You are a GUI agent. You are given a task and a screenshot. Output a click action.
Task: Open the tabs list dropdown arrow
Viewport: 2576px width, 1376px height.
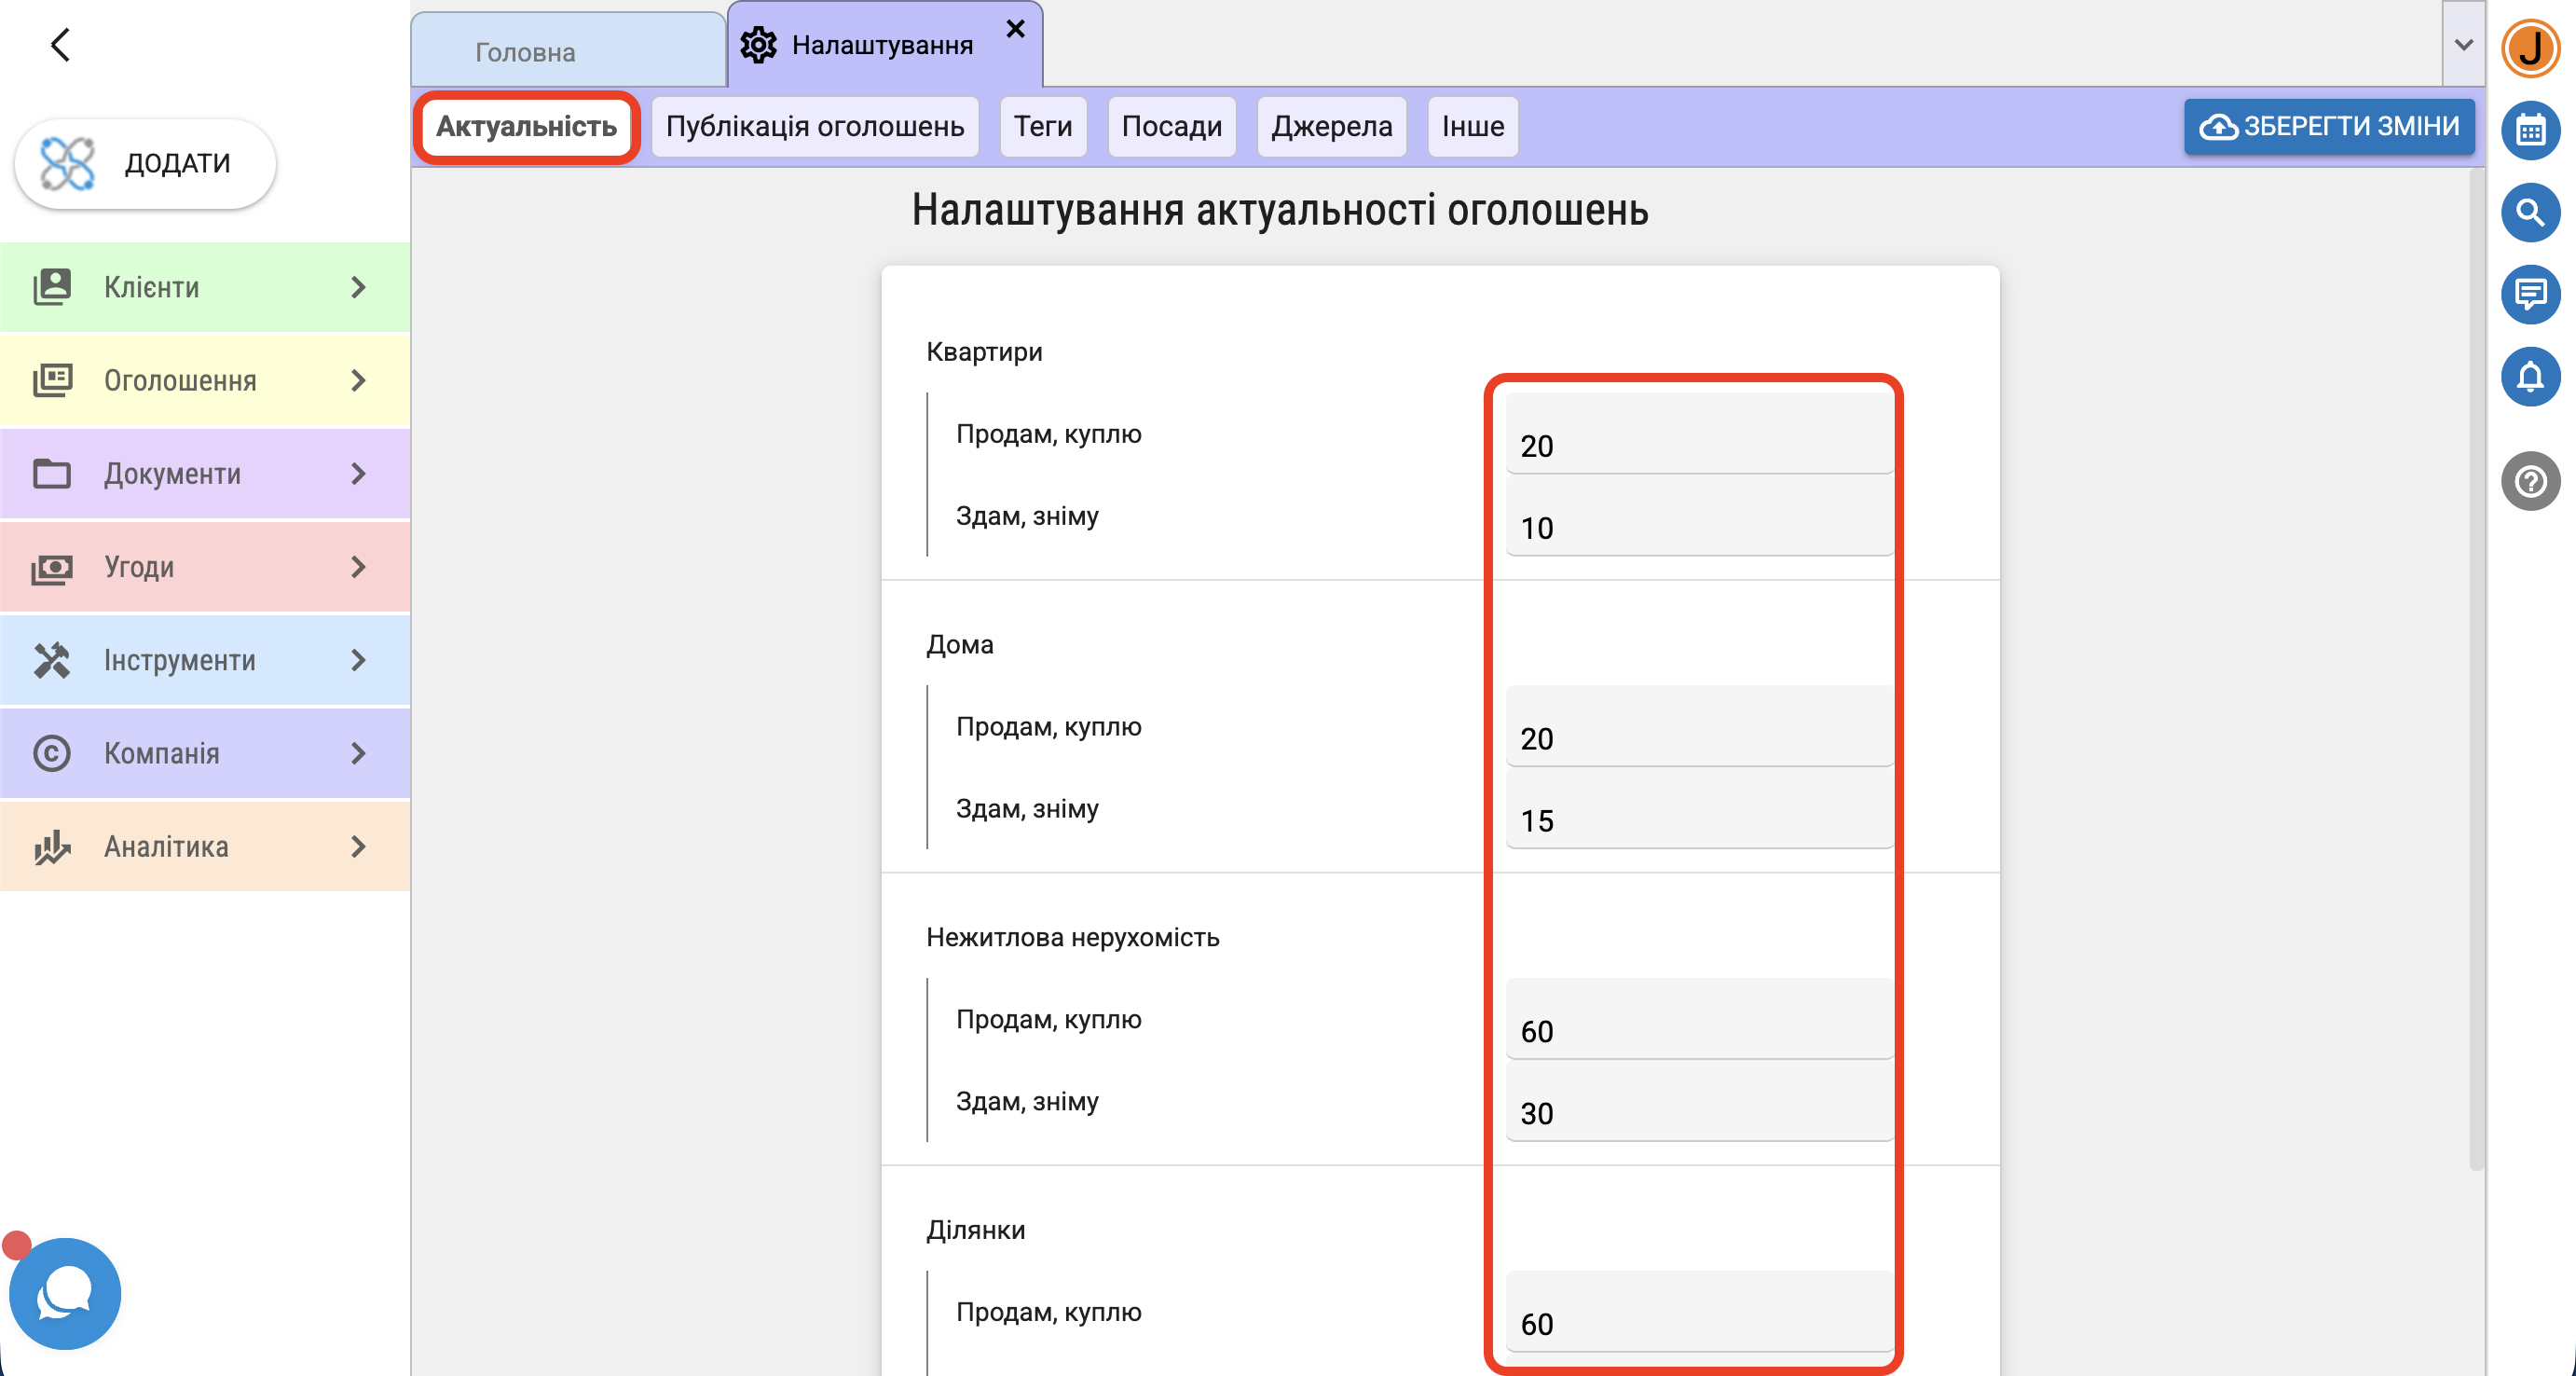[x=2463, y=45]
